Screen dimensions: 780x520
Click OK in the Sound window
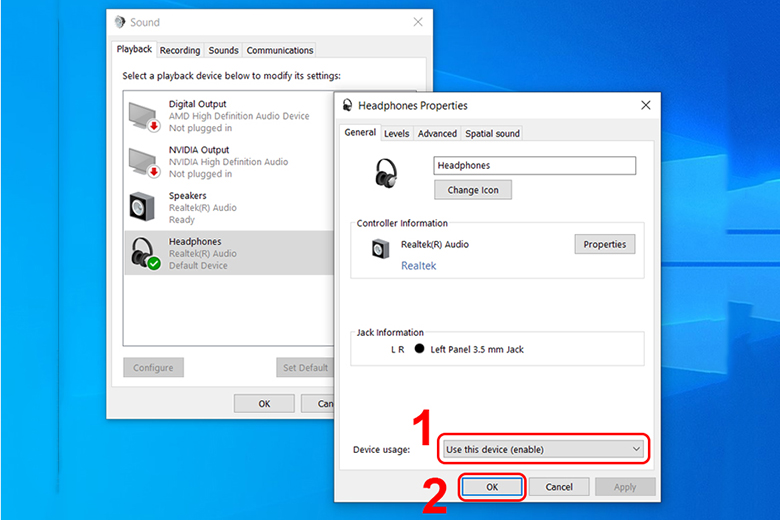[x=264, y=404]
